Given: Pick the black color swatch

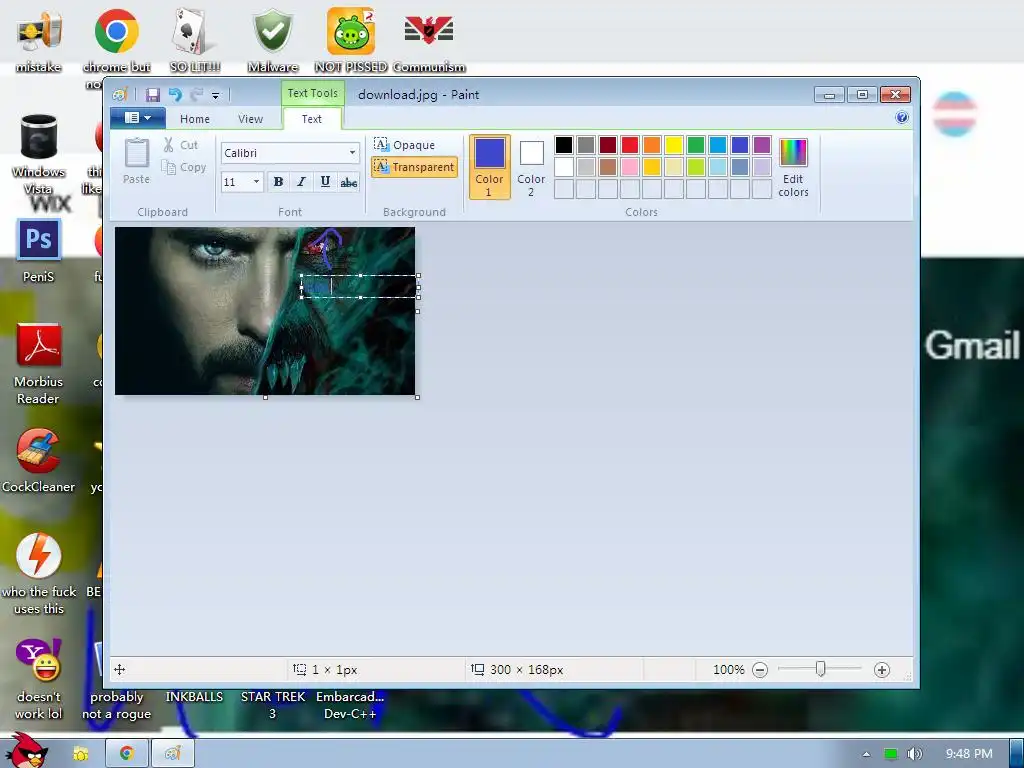Looking at the screenshot, I should coord(564,144).
